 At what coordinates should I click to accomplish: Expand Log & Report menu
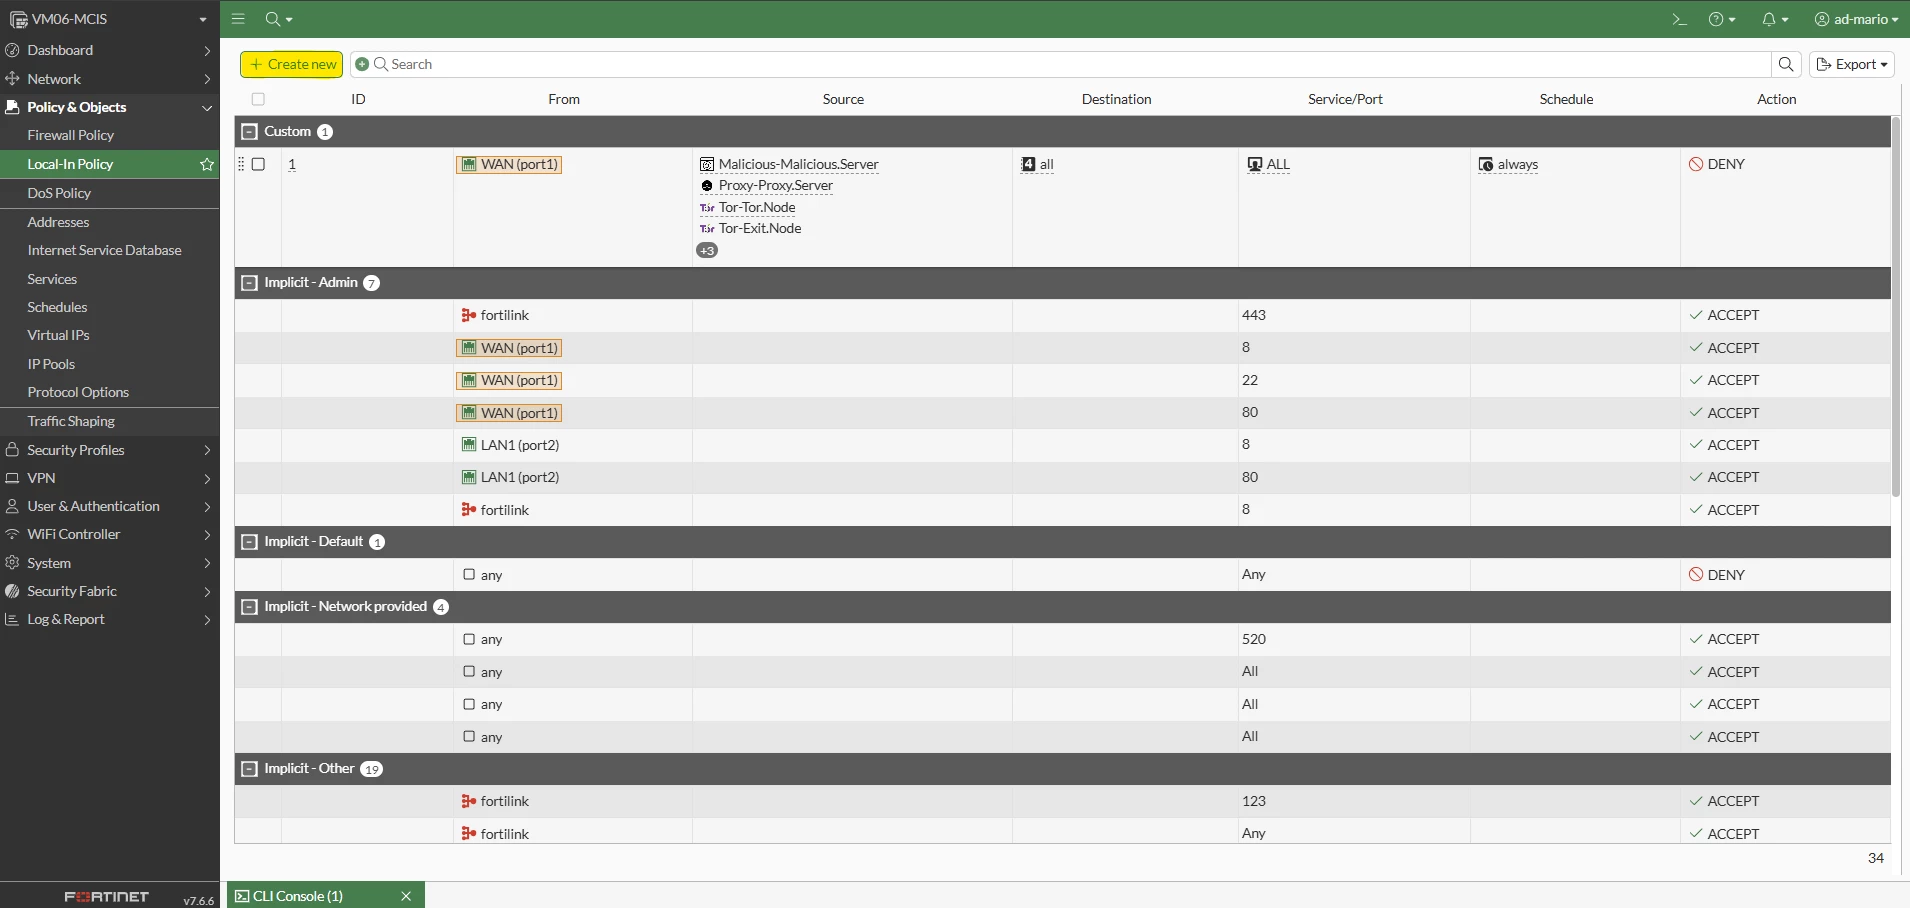point(109,619)
